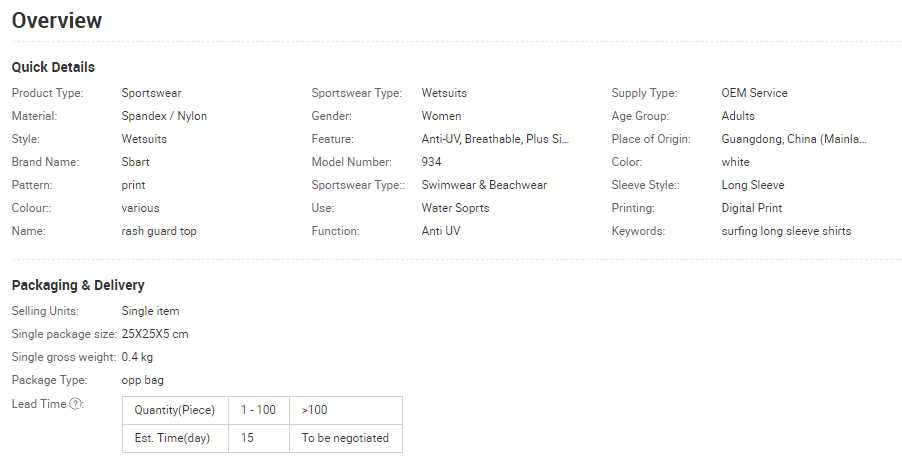Click package size '25X25X5 cm' value
This screenshot has width=902, height=469.
point(154,334)
